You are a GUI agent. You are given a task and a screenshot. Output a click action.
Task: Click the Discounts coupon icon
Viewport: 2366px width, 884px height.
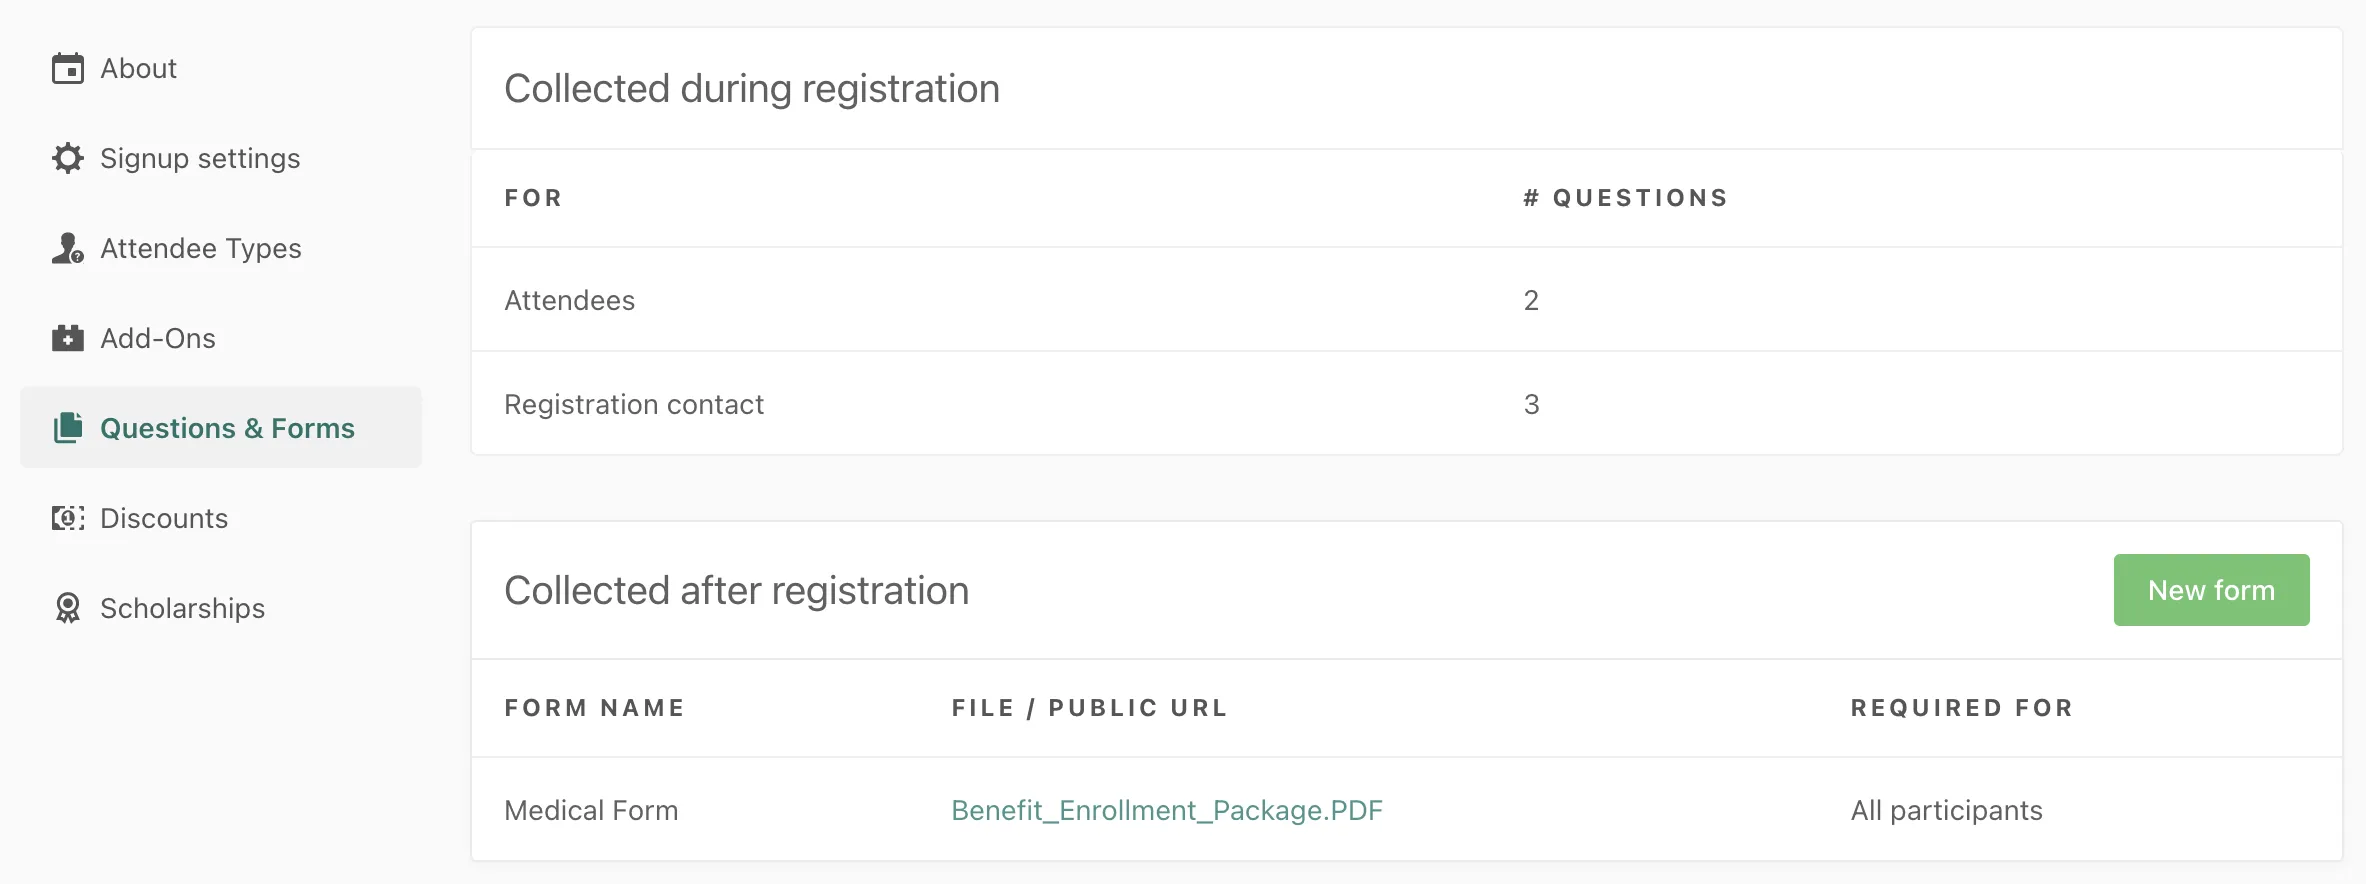click(68, 518)
